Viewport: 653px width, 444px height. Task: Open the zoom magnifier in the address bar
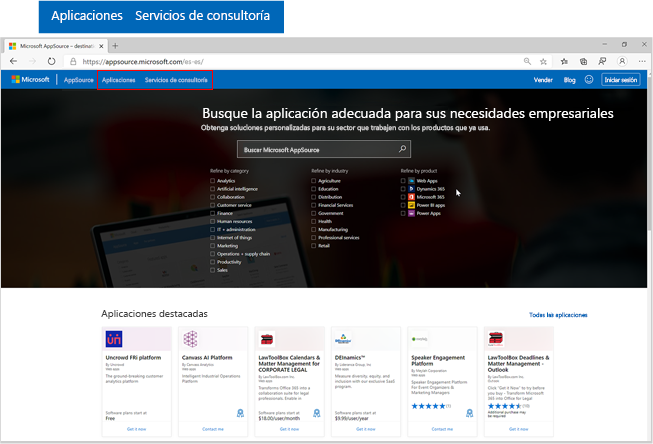pyautogui.click(x=527, y=61)
